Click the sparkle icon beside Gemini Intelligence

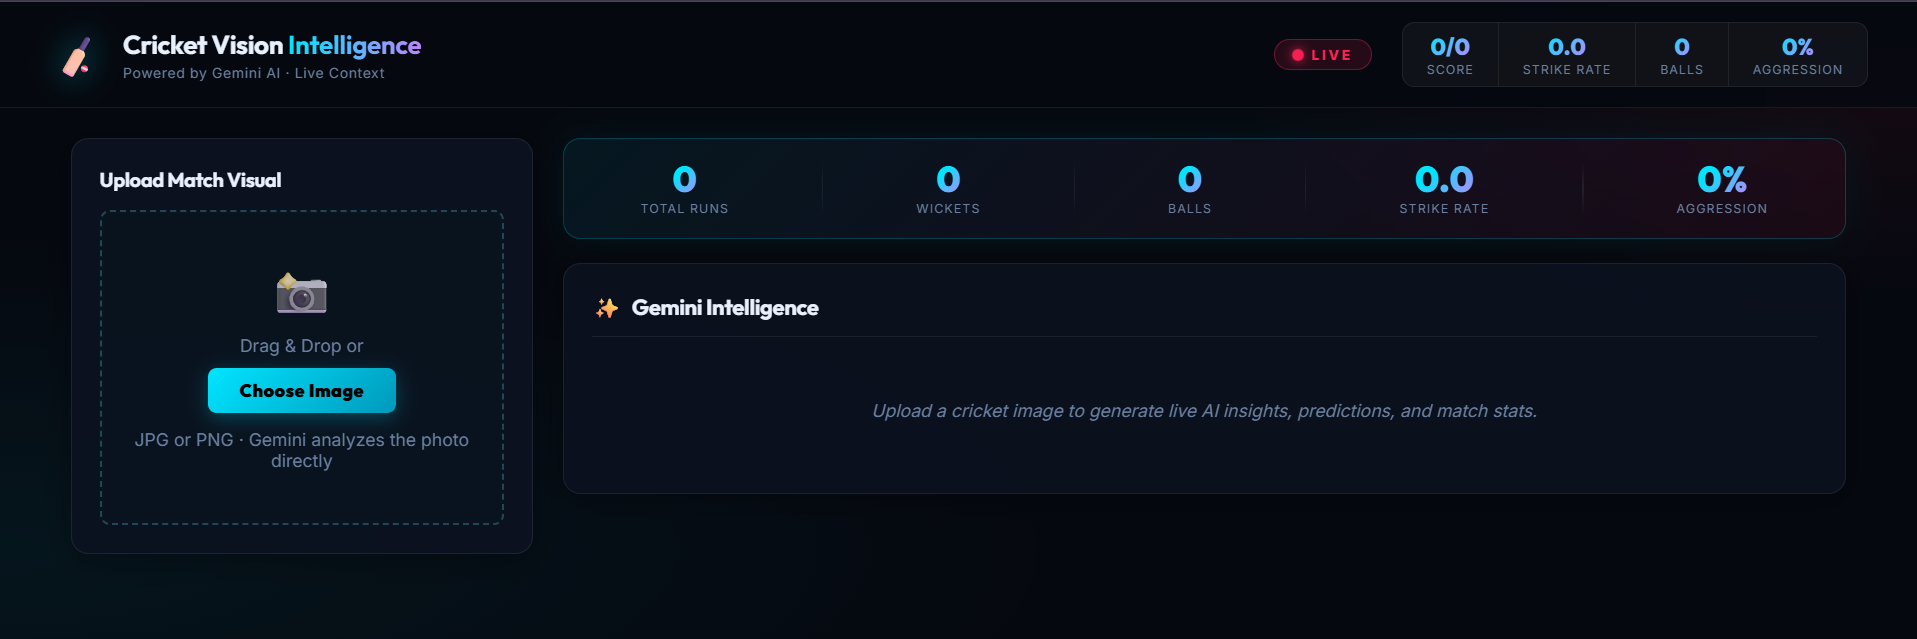pos(607,308)
